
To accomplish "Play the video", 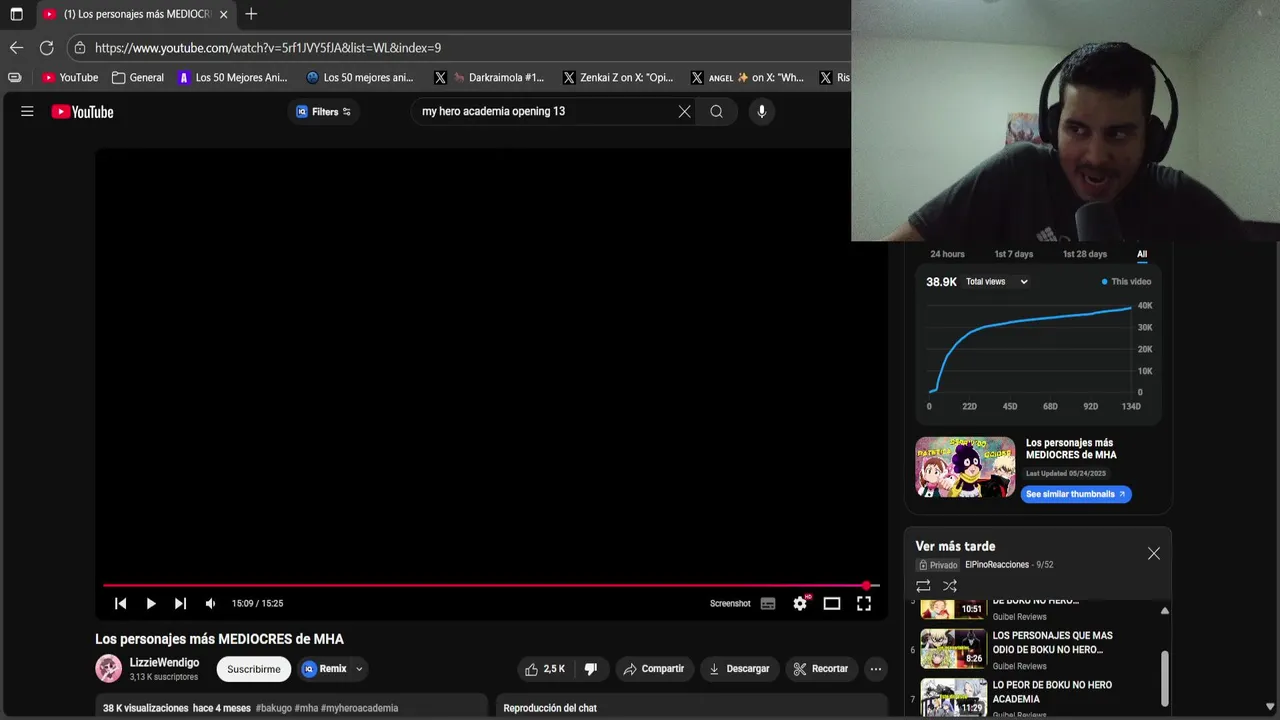I will point(151,603).
